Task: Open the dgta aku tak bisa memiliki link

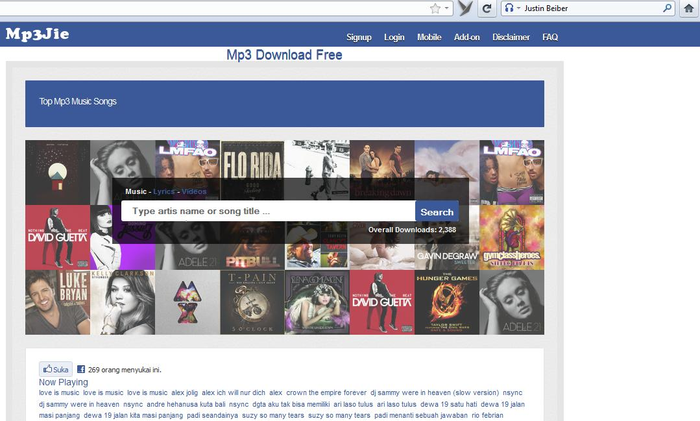Action: (291, 404)
